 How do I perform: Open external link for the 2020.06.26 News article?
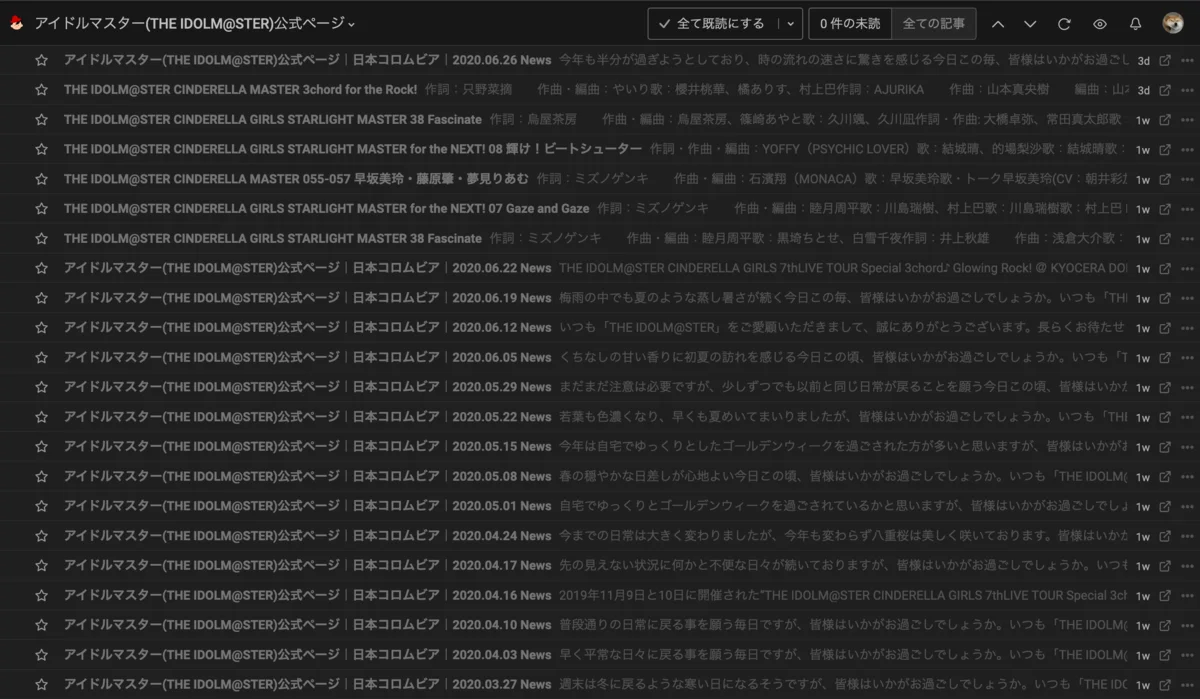click(1163, 60)
